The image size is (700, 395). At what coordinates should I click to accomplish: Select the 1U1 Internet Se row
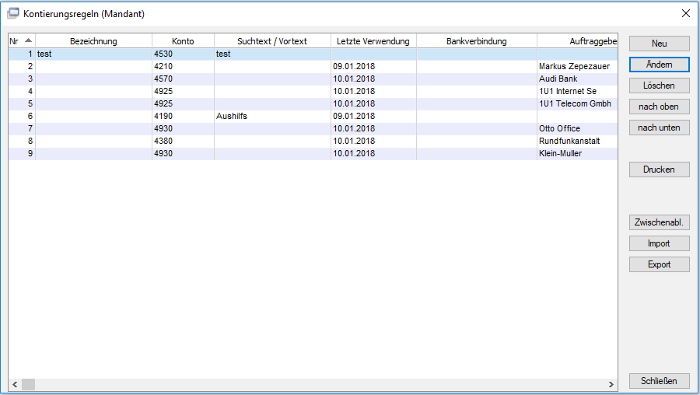click(313, 91)
